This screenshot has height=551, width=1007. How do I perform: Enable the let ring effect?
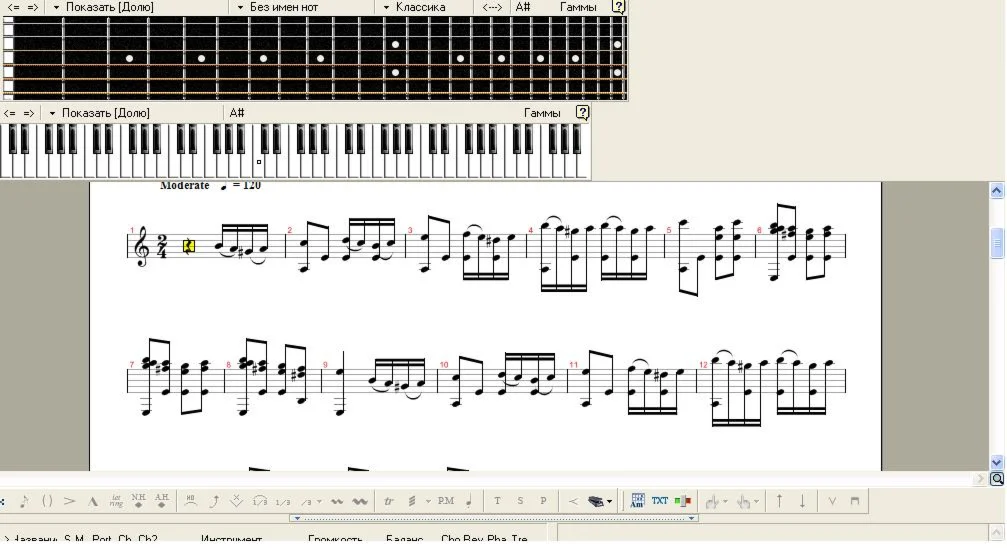116,501
